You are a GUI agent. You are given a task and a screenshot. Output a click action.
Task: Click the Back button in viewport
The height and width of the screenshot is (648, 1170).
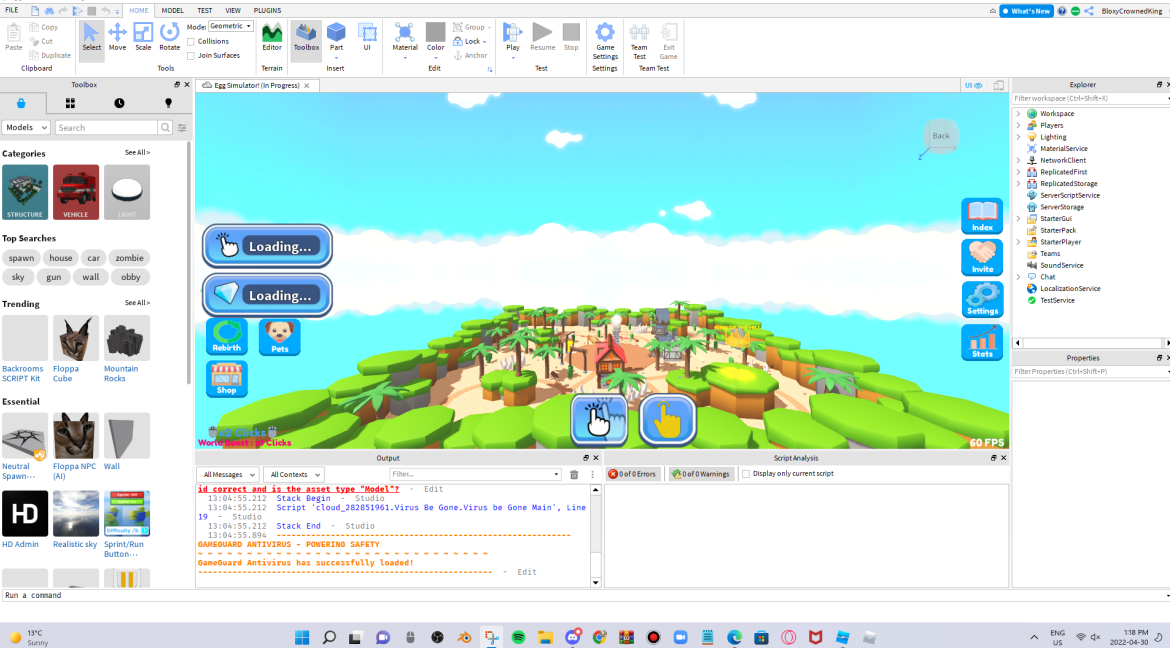pyautogui.click(x=941, y=136)
